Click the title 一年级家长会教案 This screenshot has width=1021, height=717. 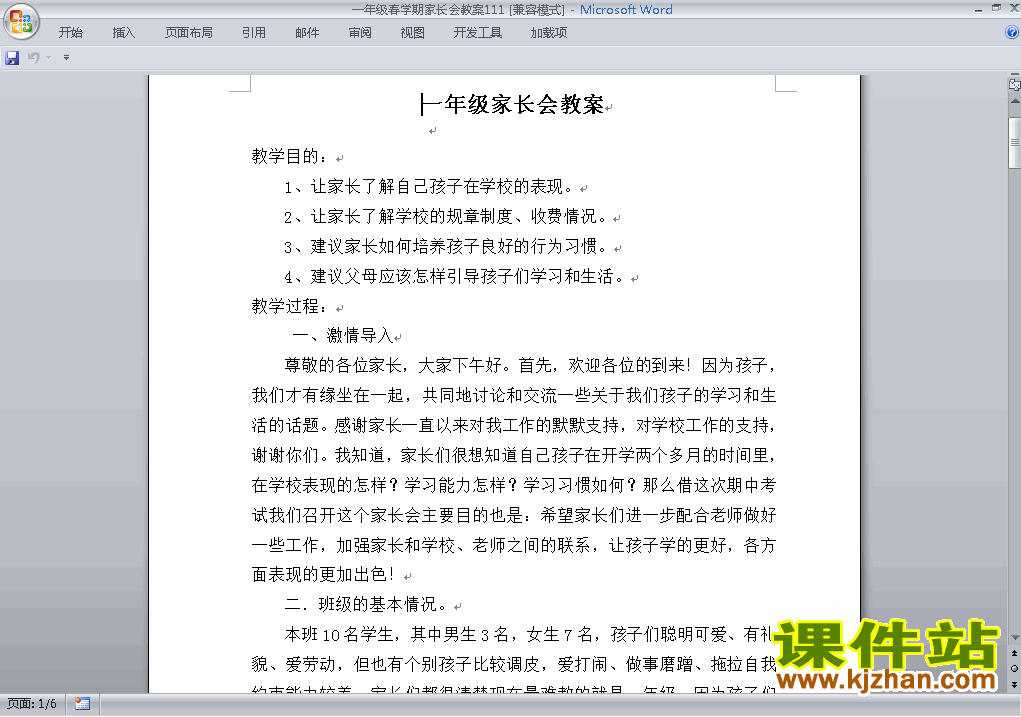click(x=512, y=104)
